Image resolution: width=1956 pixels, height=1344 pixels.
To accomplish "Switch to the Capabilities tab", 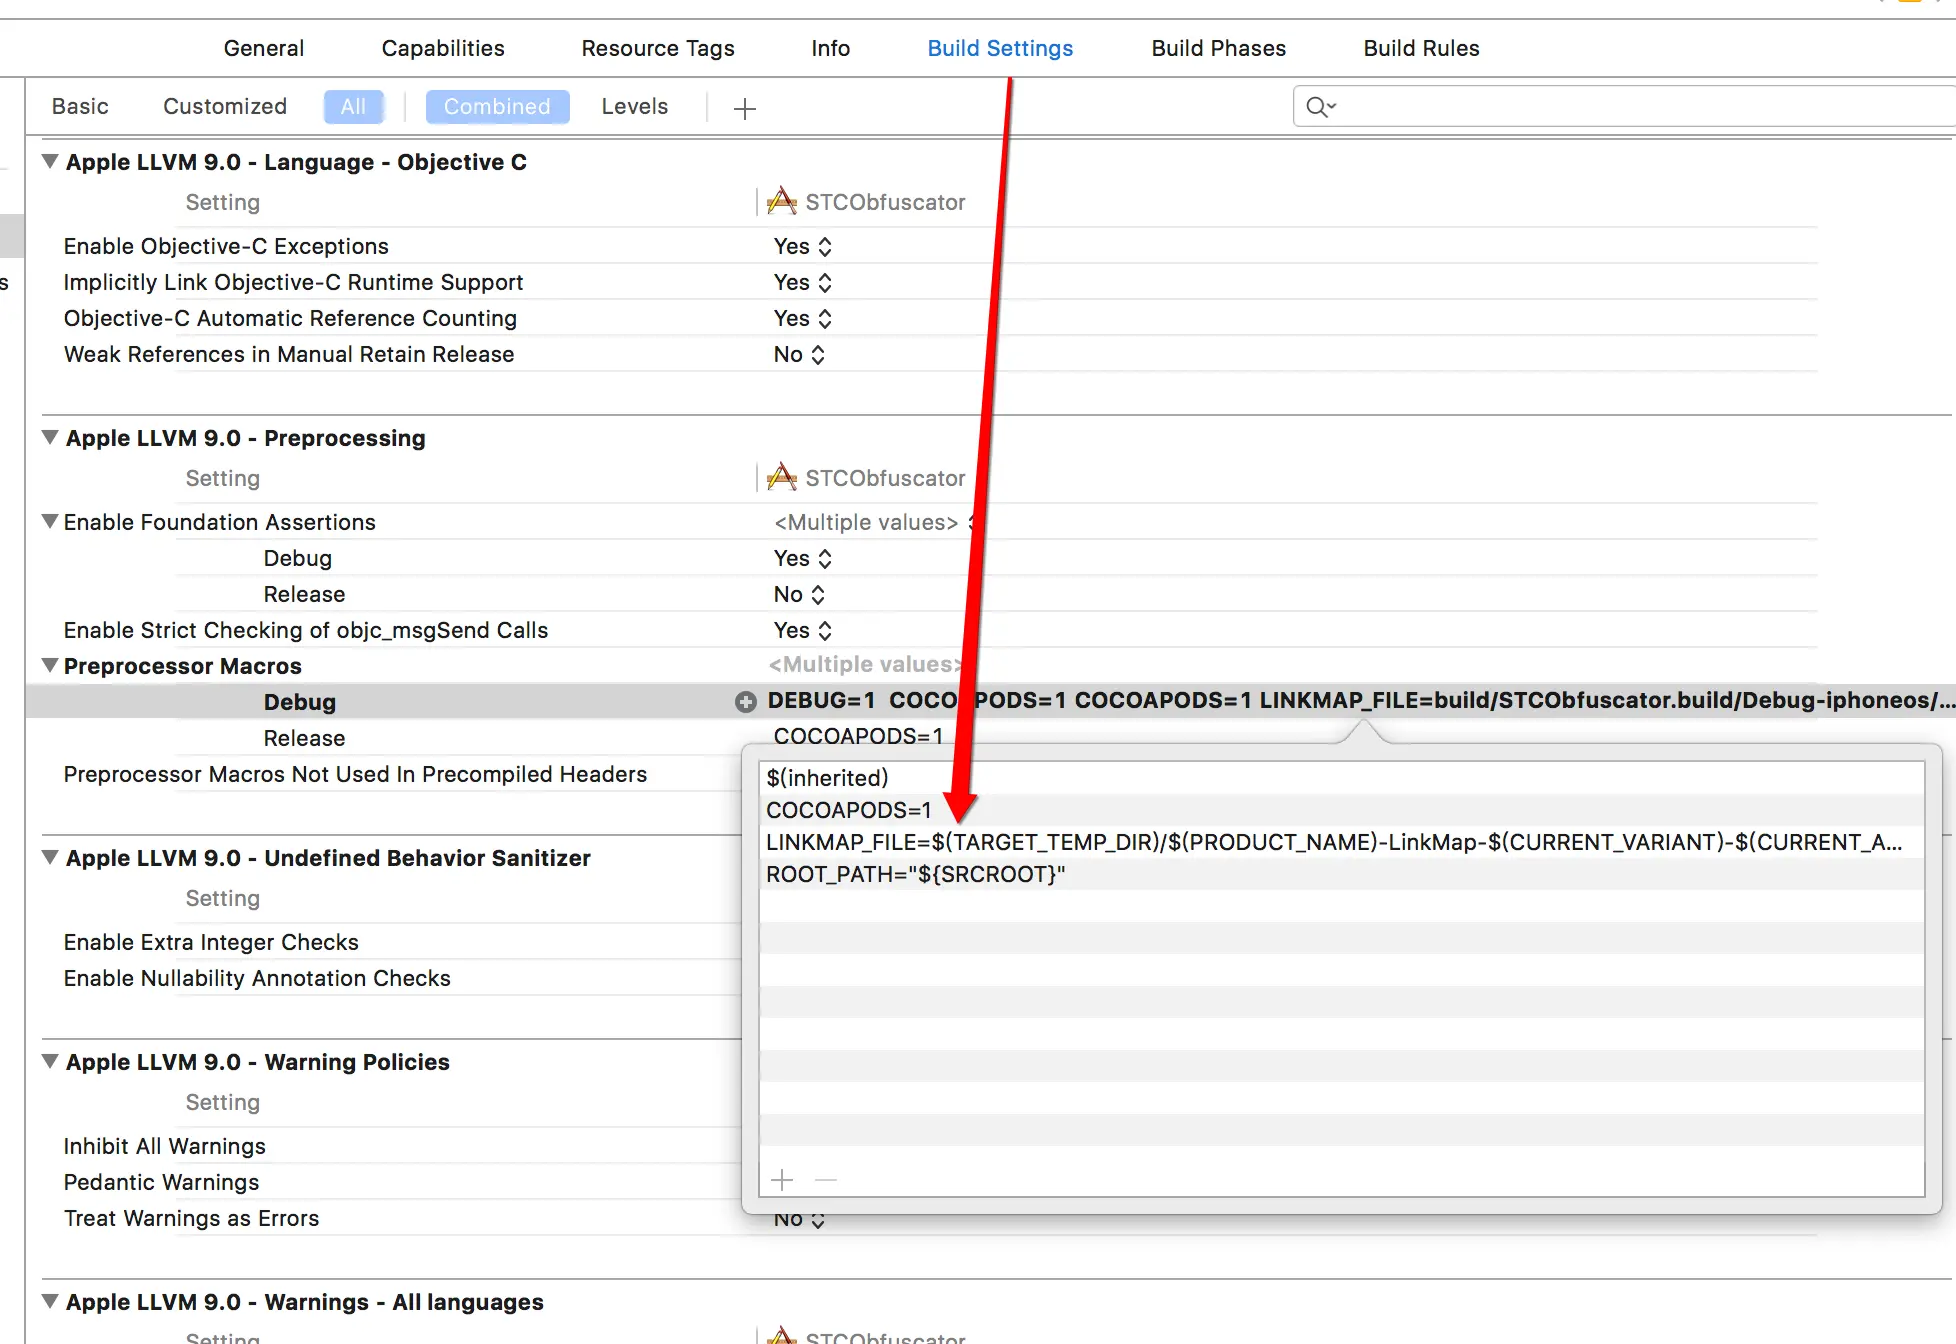I will (443, 48).
